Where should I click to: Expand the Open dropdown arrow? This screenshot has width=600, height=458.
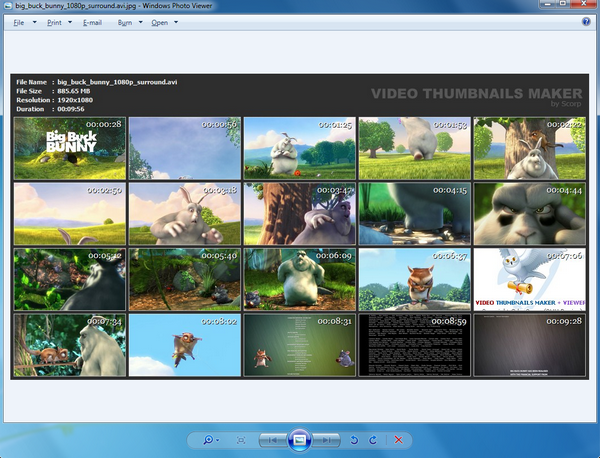click(176, 22)
